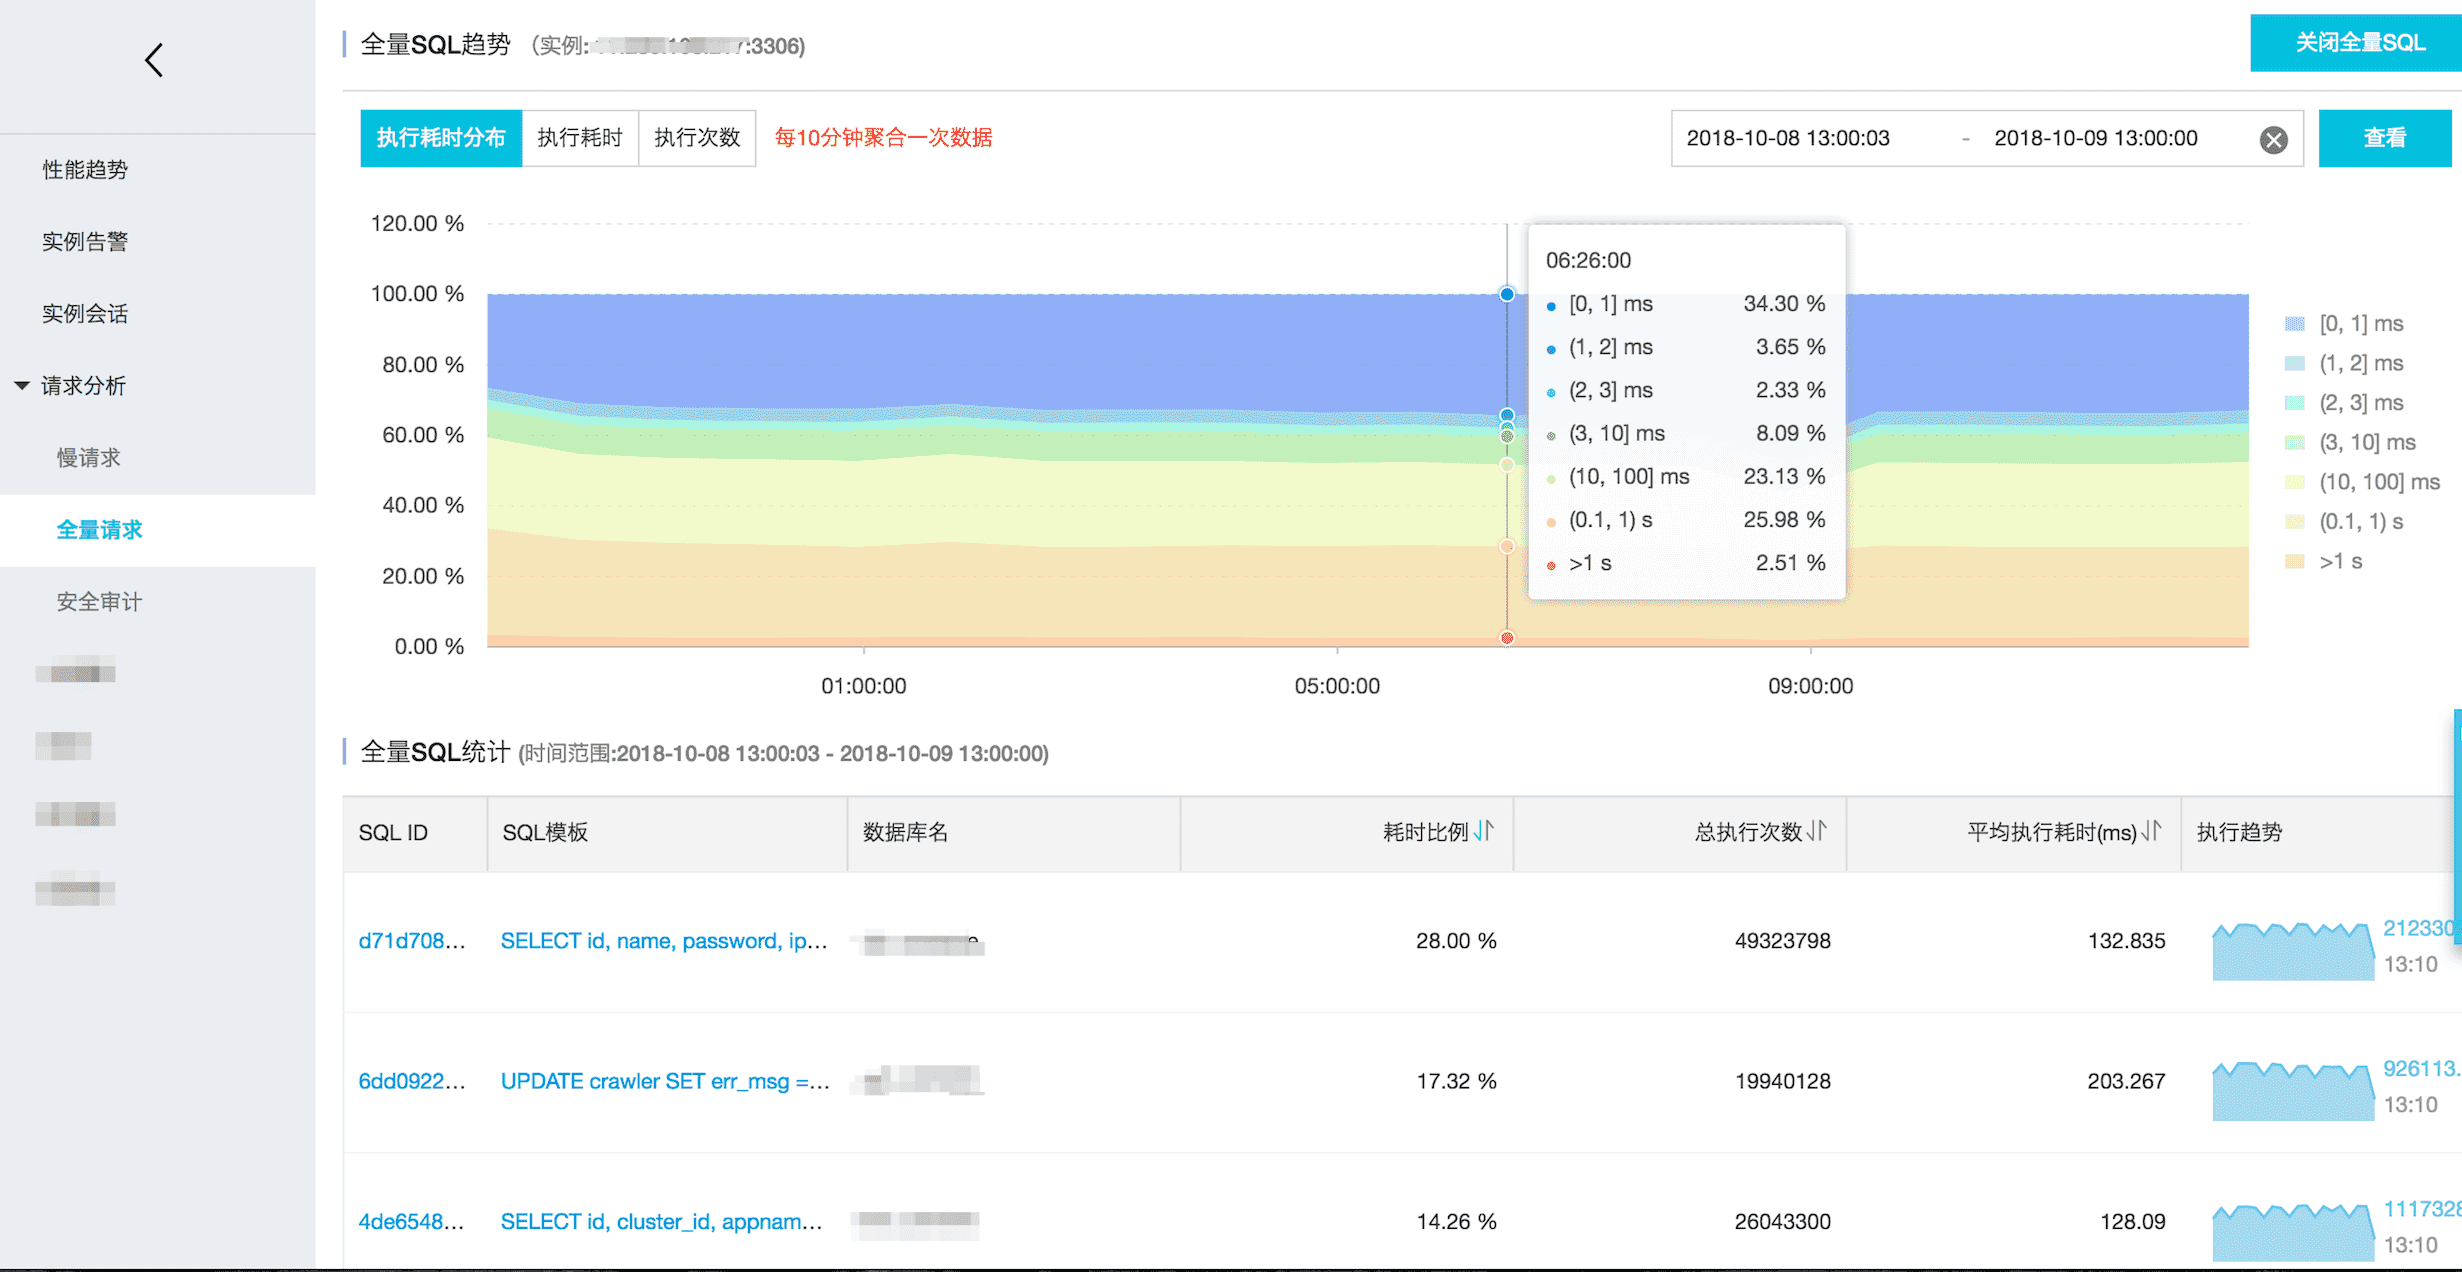Sort by 总执行次数 column arrows

[x=1817, y=831]
